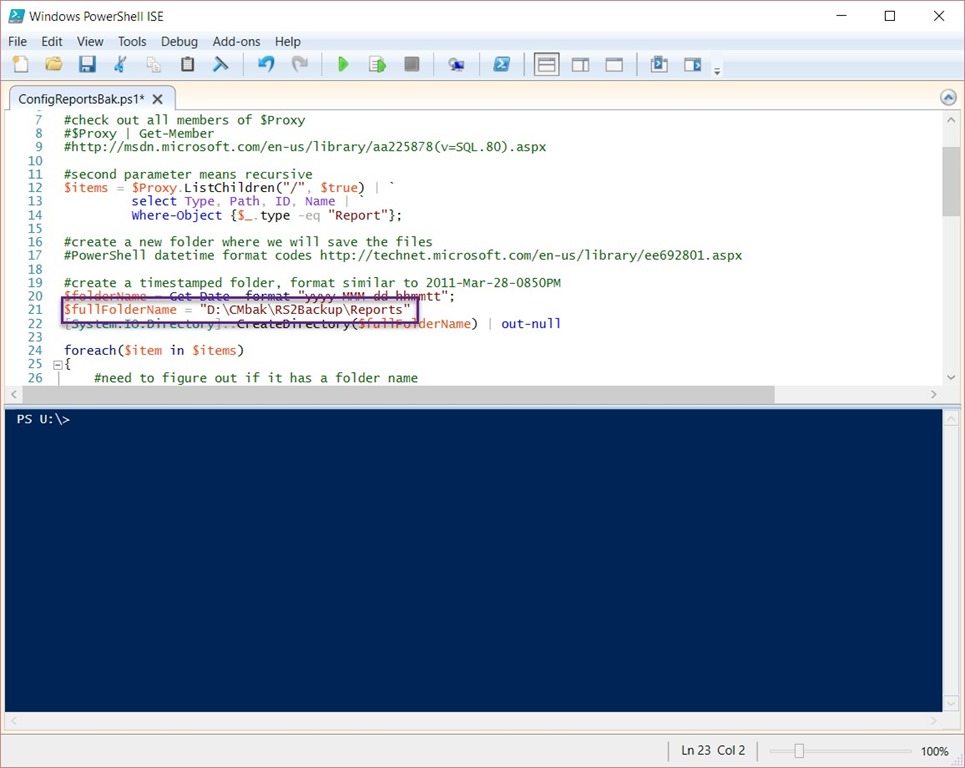Image resolution: width=965 pixels, height=768 pixels.
Task: Open the View menu
Action: pyautogui.click(x=90, y=41)
